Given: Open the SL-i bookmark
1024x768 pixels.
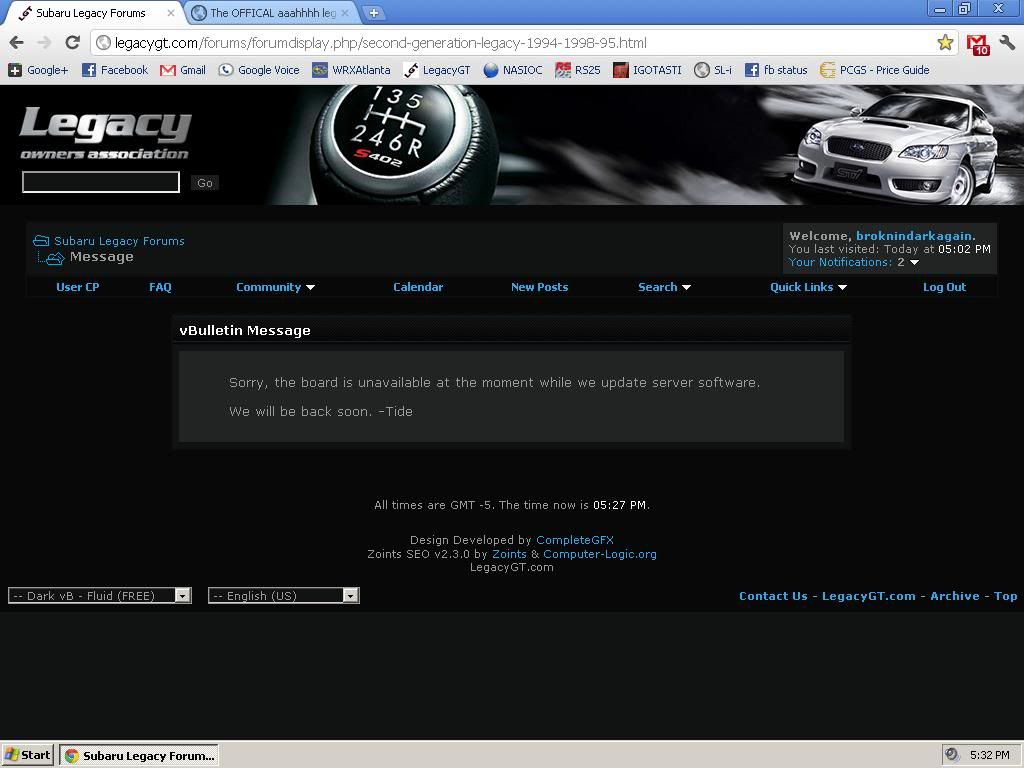Looking at the screenshot, I should [x=713, y=70].
